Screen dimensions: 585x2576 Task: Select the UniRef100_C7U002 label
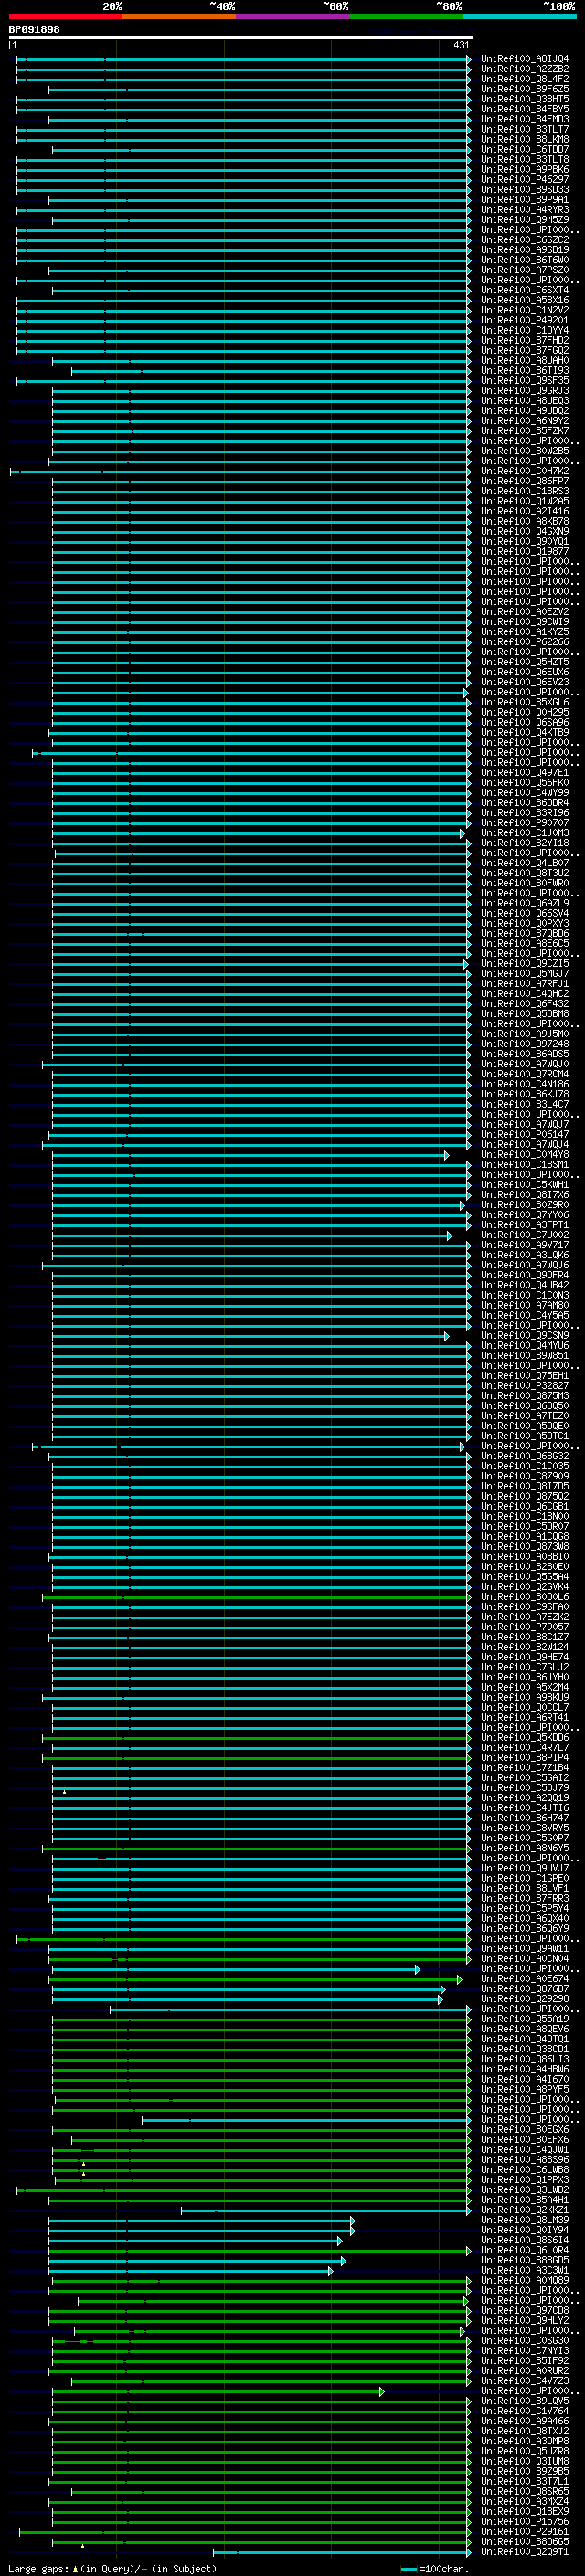[524, 1234]
